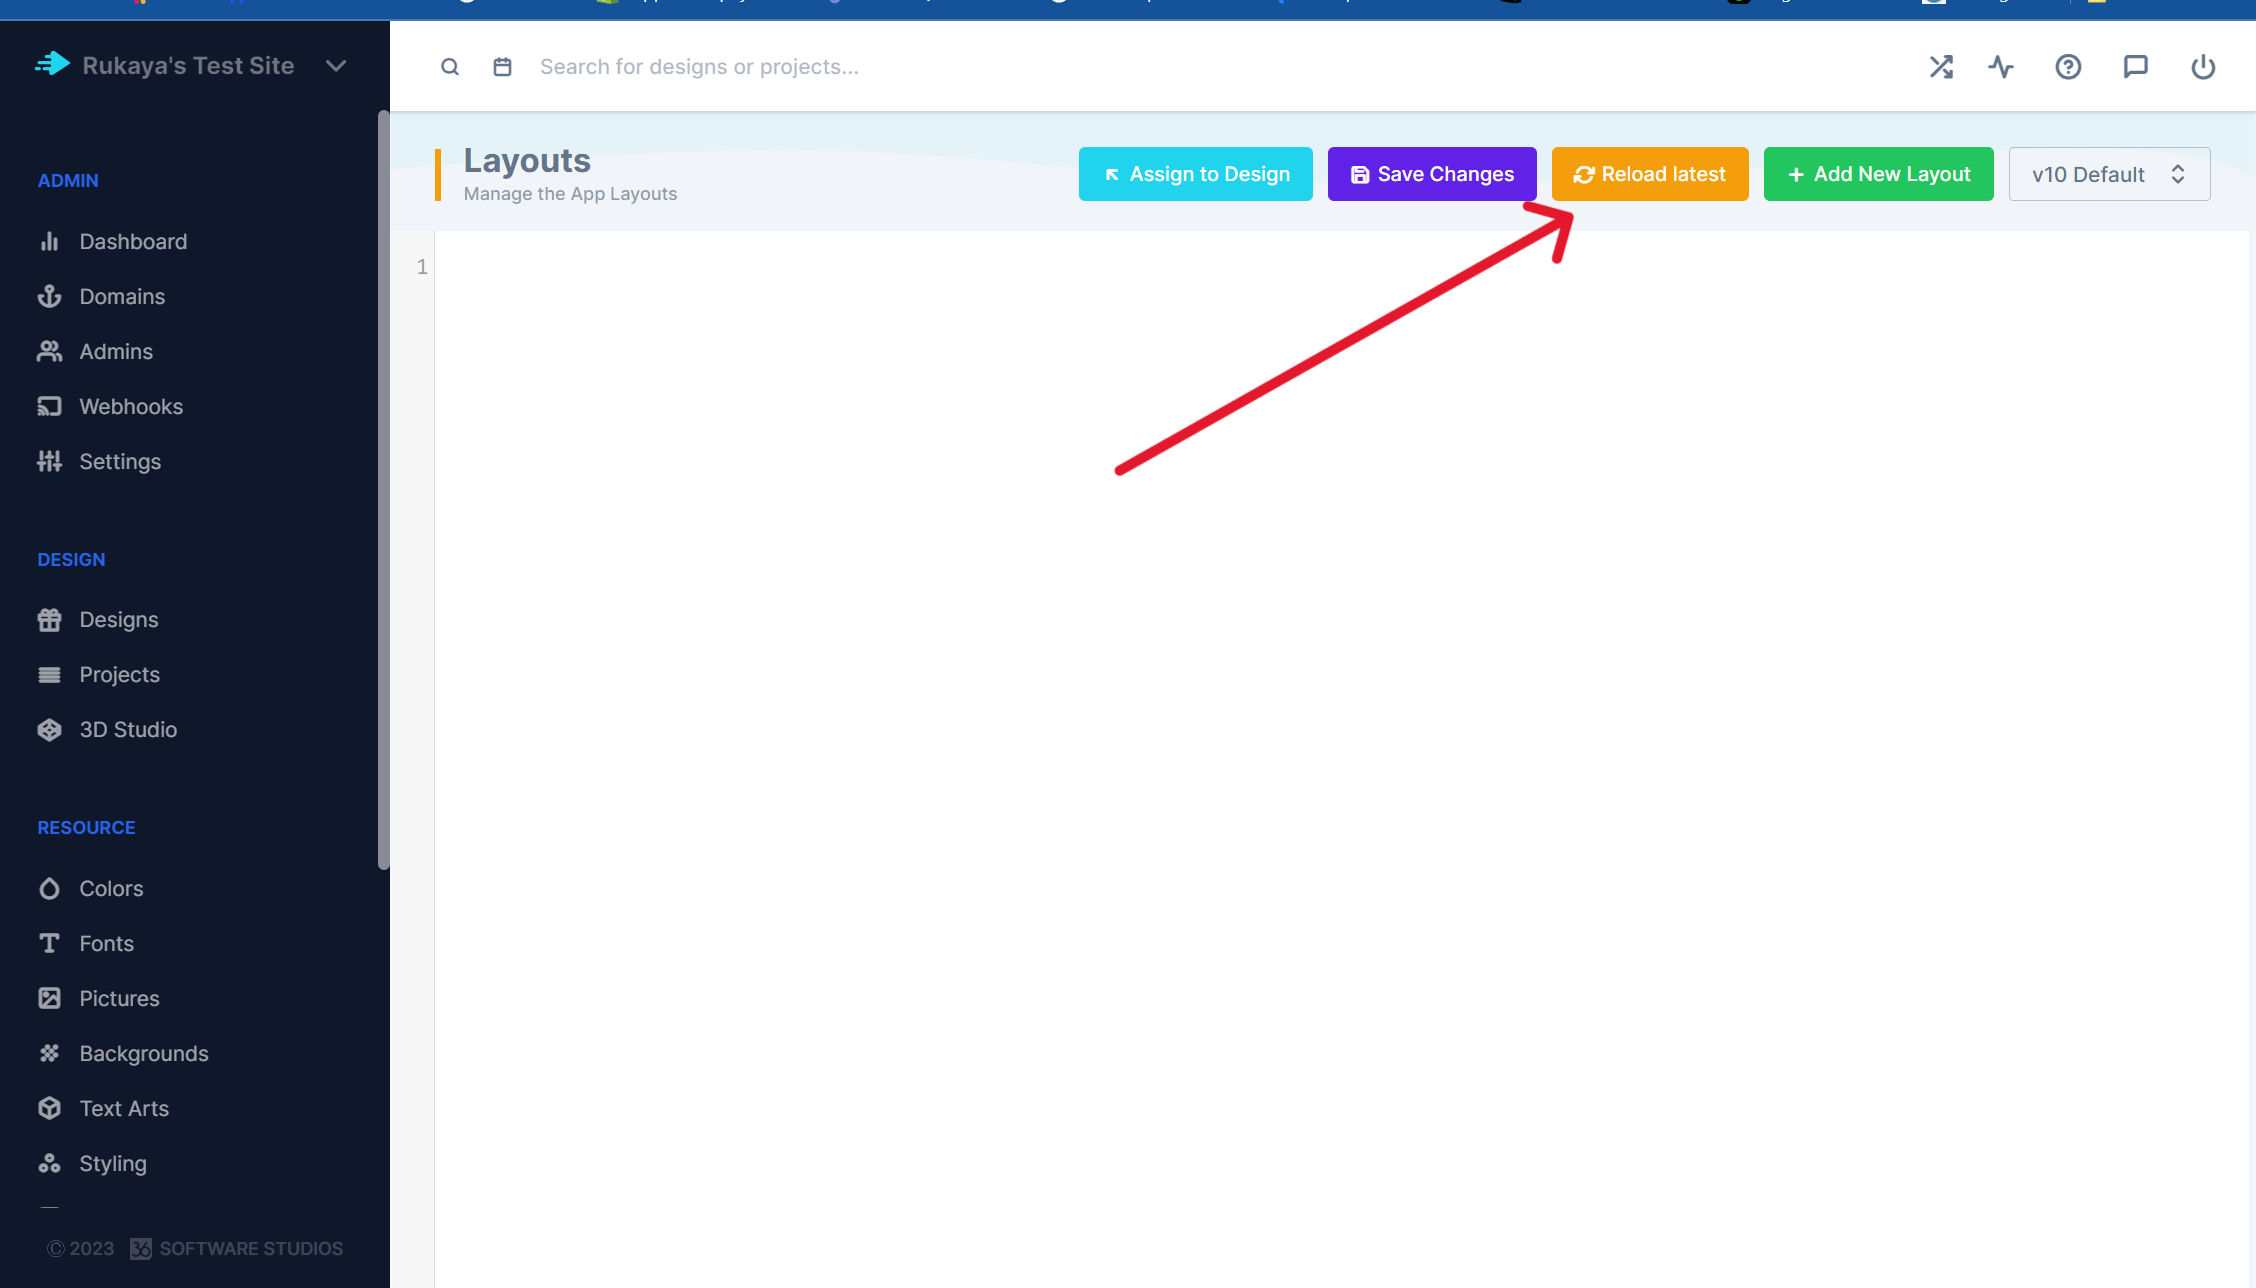Click the Colors droplet icon
This screenshot has width=2256, height=1288.
coord(49,889)
